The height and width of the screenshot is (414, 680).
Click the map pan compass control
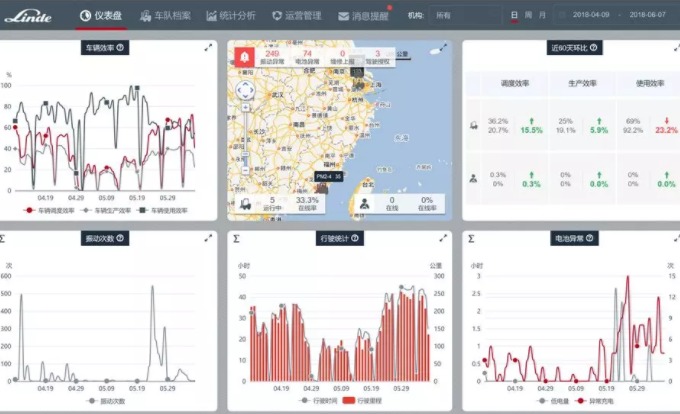click(x=244, y=90)
